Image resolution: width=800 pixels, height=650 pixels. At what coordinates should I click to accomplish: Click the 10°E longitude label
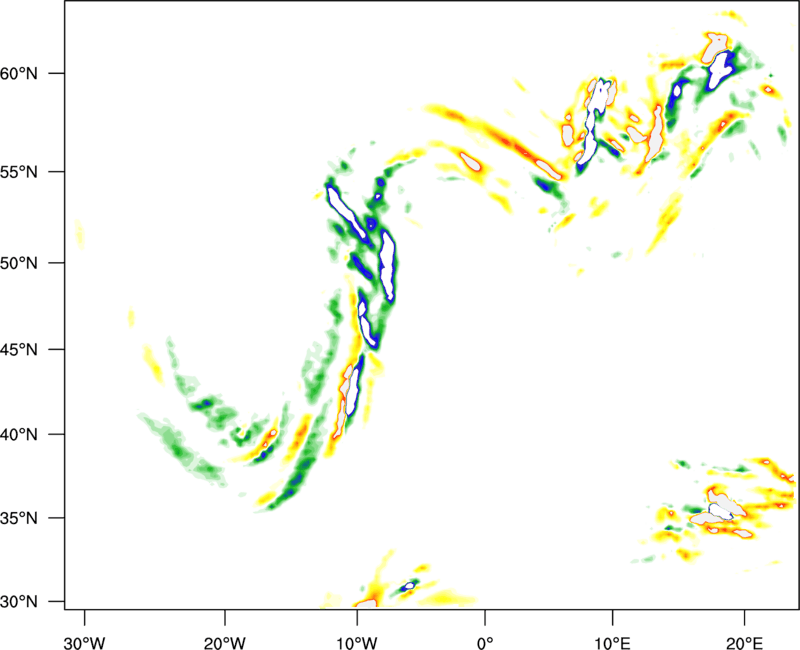pyautogui.click(x=612, y=643)
